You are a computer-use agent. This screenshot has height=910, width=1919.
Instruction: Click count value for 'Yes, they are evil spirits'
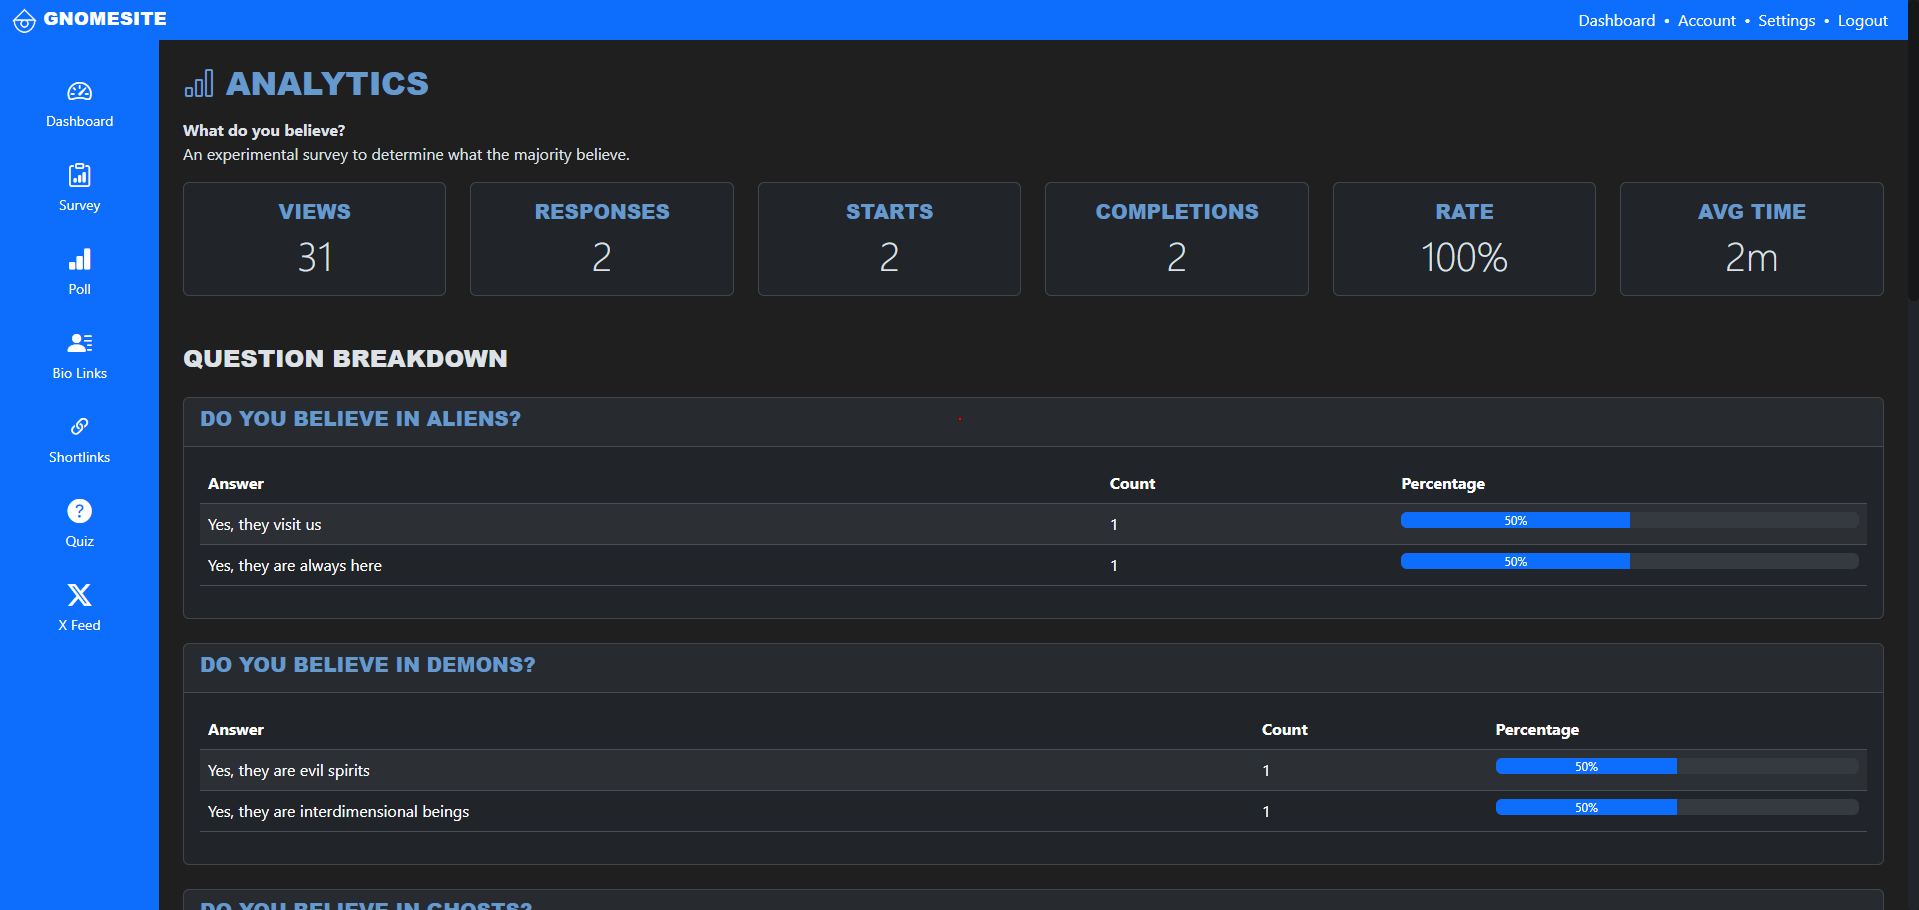[x=1266, y=770]
